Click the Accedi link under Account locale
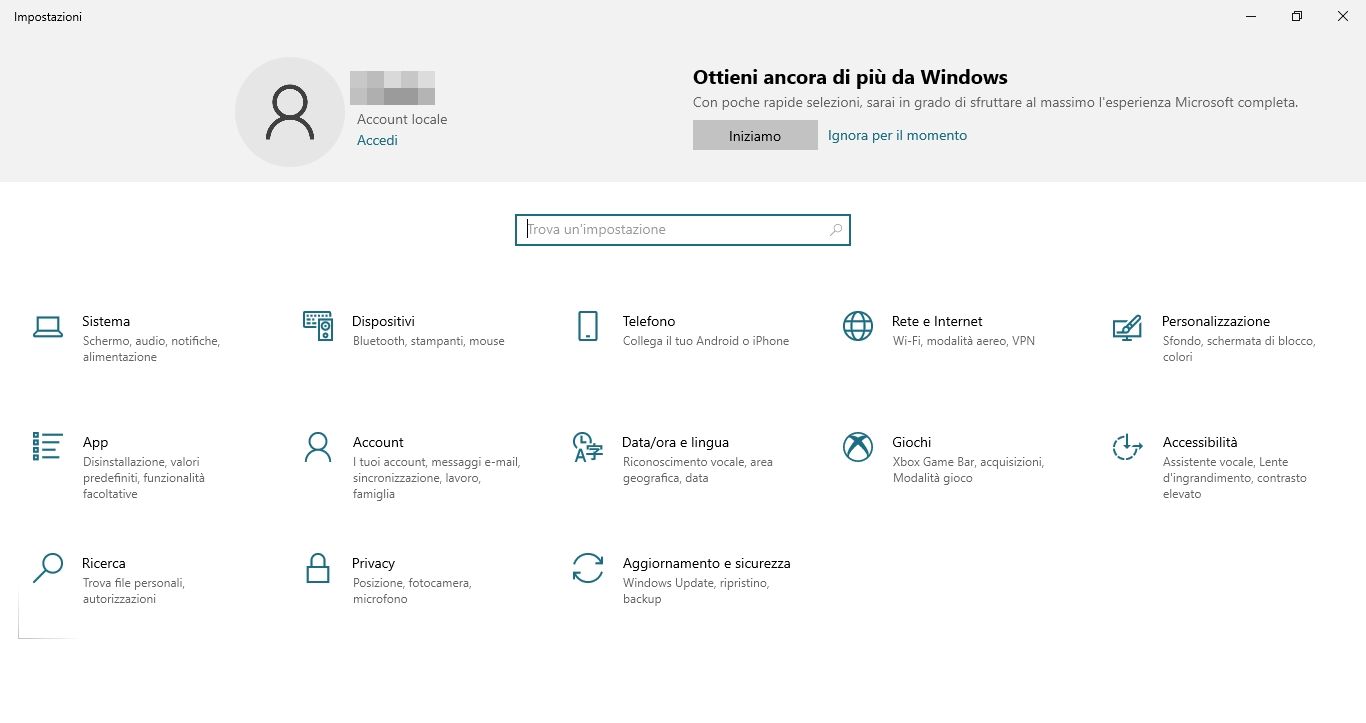 click(x=377, y=140)
